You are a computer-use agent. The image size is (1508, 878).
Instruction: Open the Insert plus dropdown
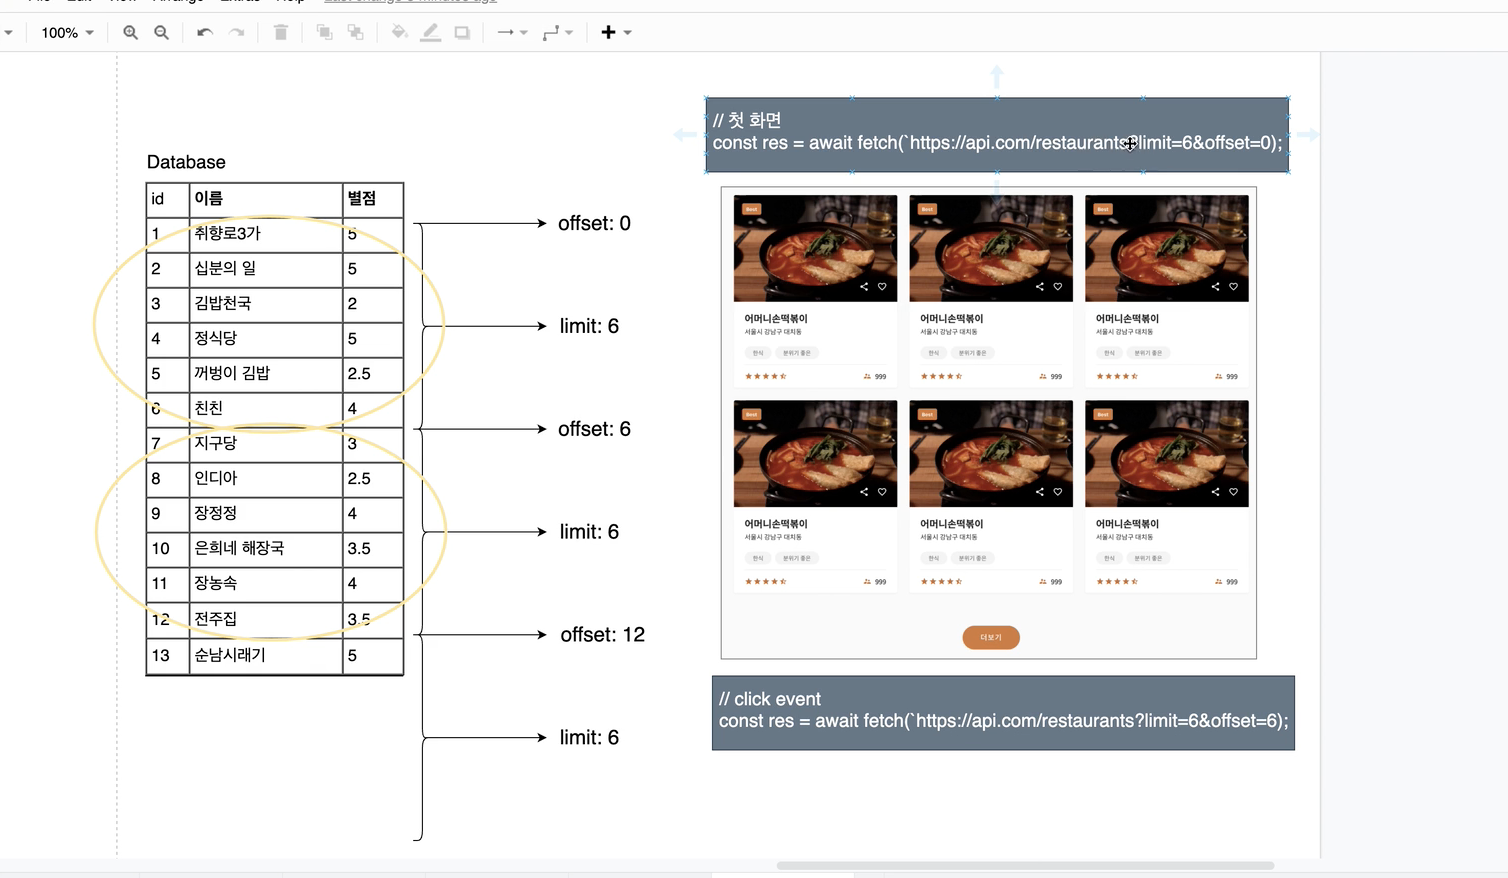(x=616, y=33)
